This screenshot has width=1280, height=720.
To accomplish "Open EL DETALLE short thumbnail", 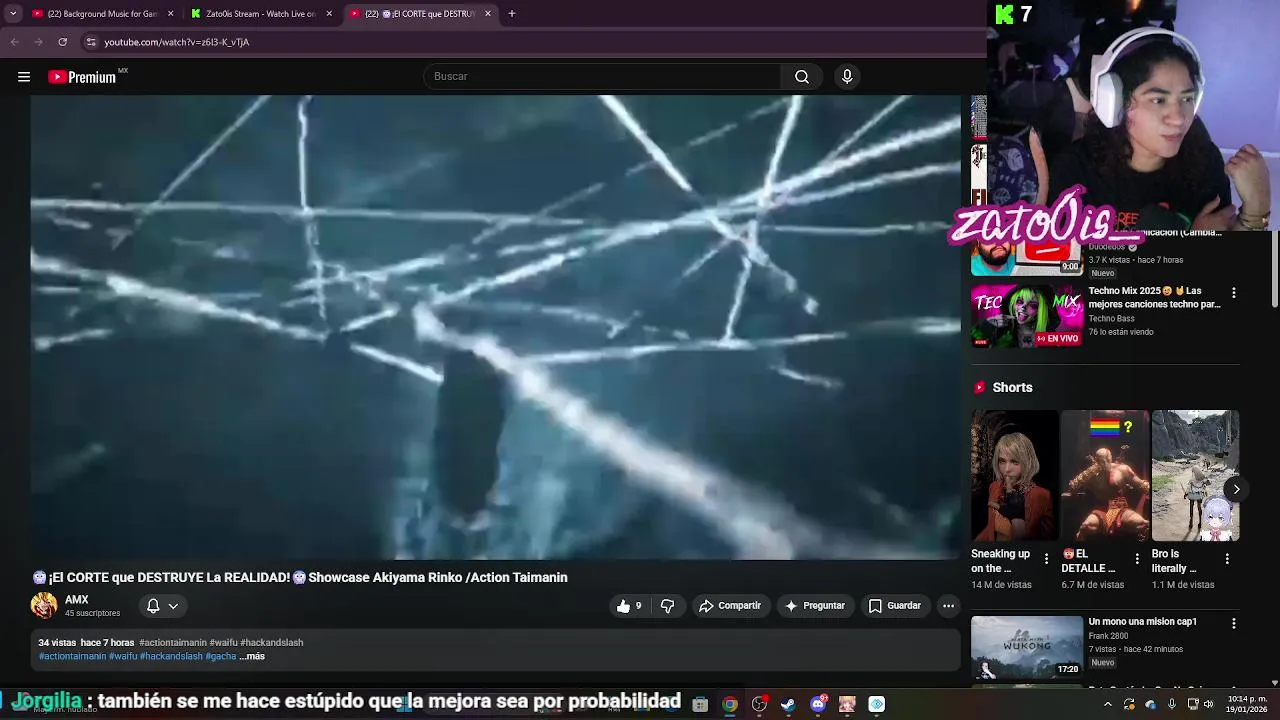I will (x=1105, y=476).
